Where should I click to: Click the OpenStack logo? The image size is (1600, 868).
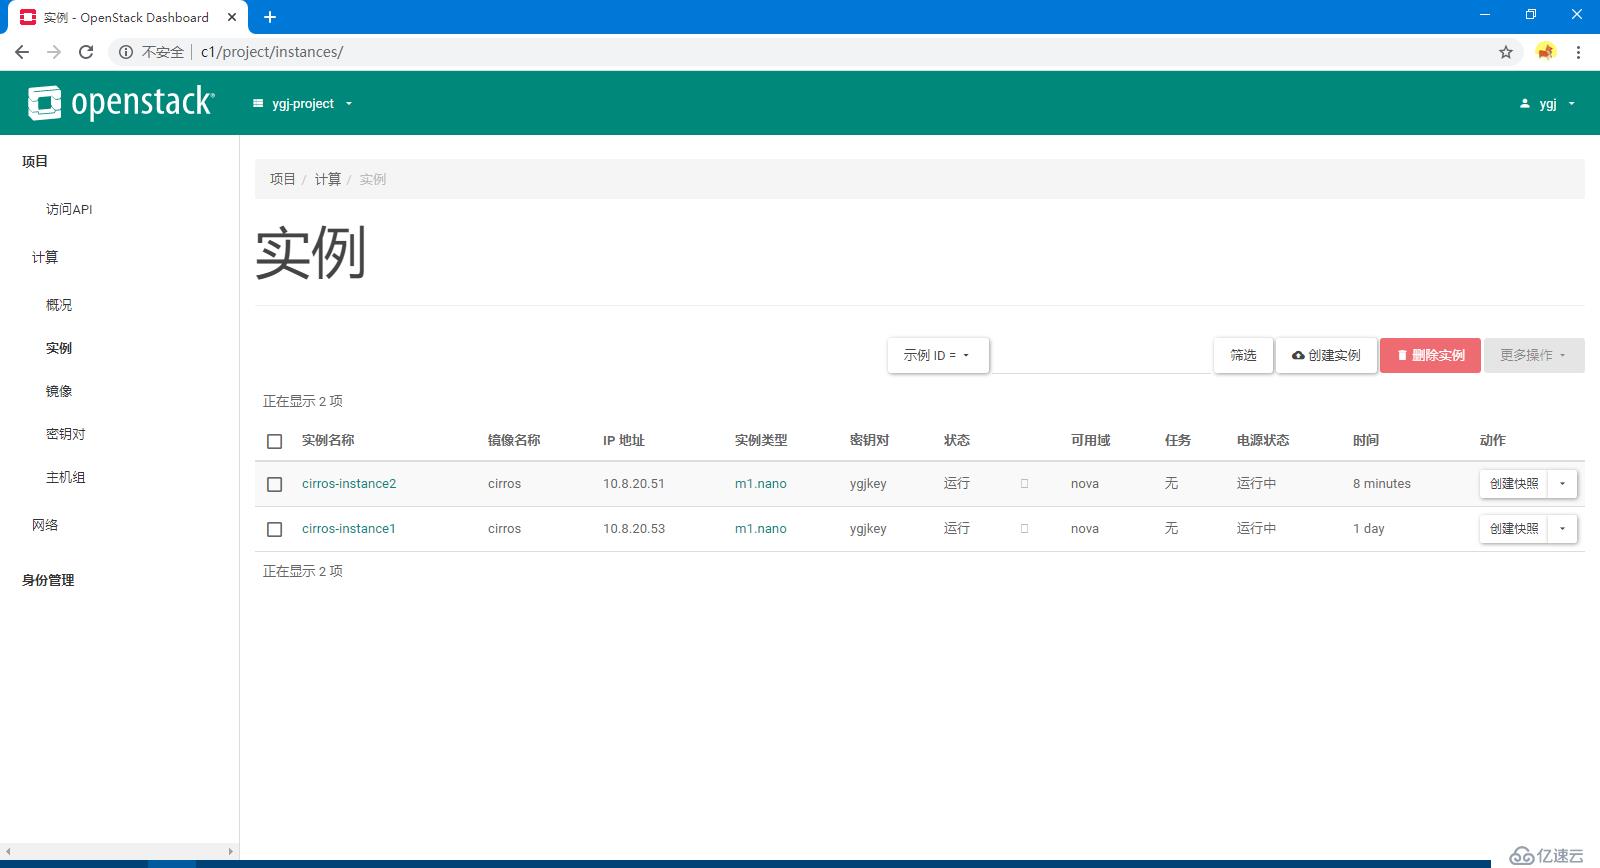coord(121,103)
